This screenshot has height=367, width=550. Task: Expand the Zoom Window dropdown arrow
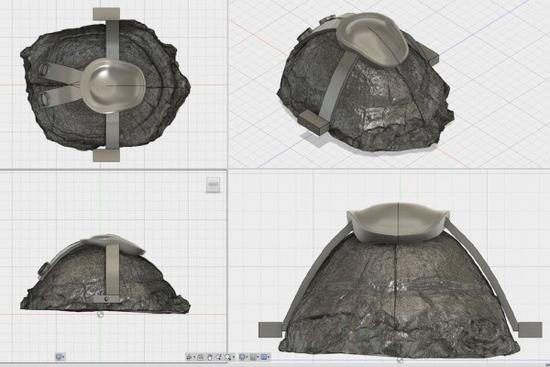pyautogui.click(x=234, y=357)
